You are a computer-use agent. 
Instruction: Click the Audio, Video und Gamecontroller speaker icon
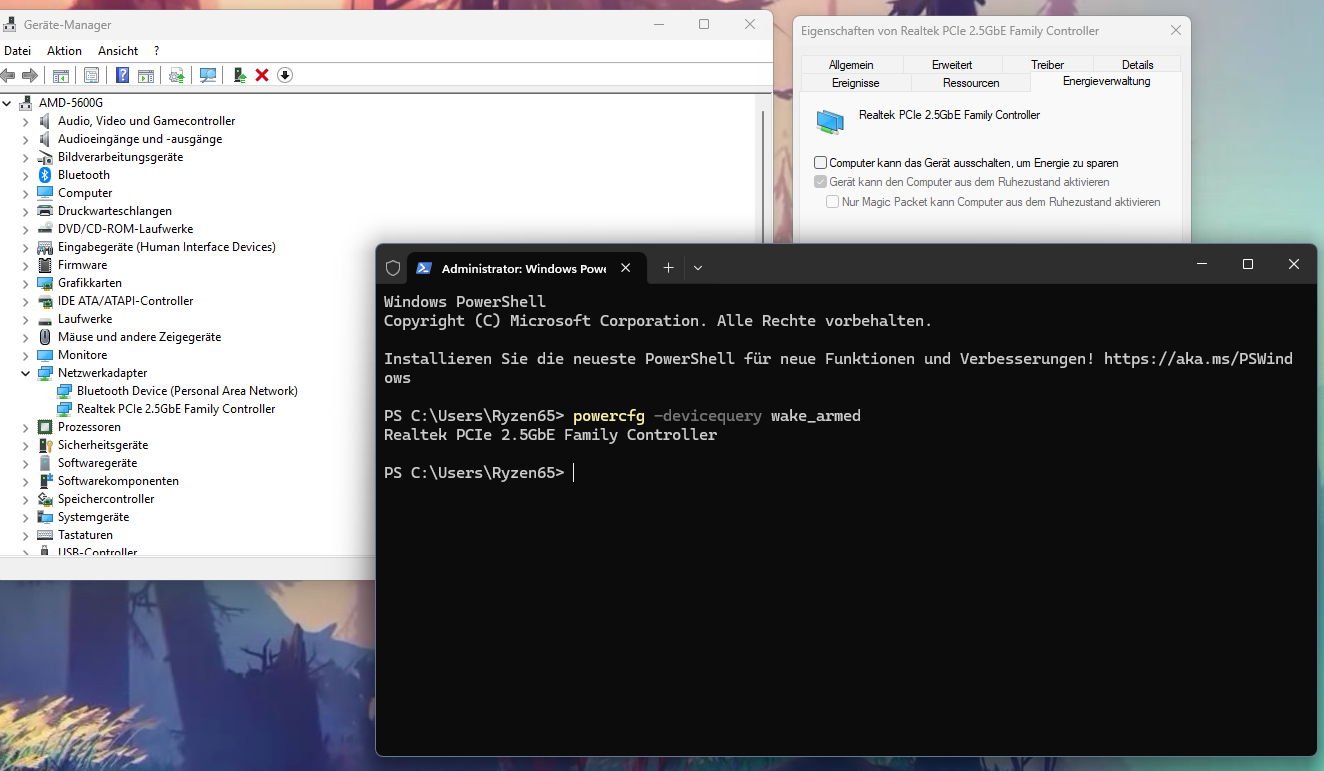pyautogui.click(x=45, y=121)
